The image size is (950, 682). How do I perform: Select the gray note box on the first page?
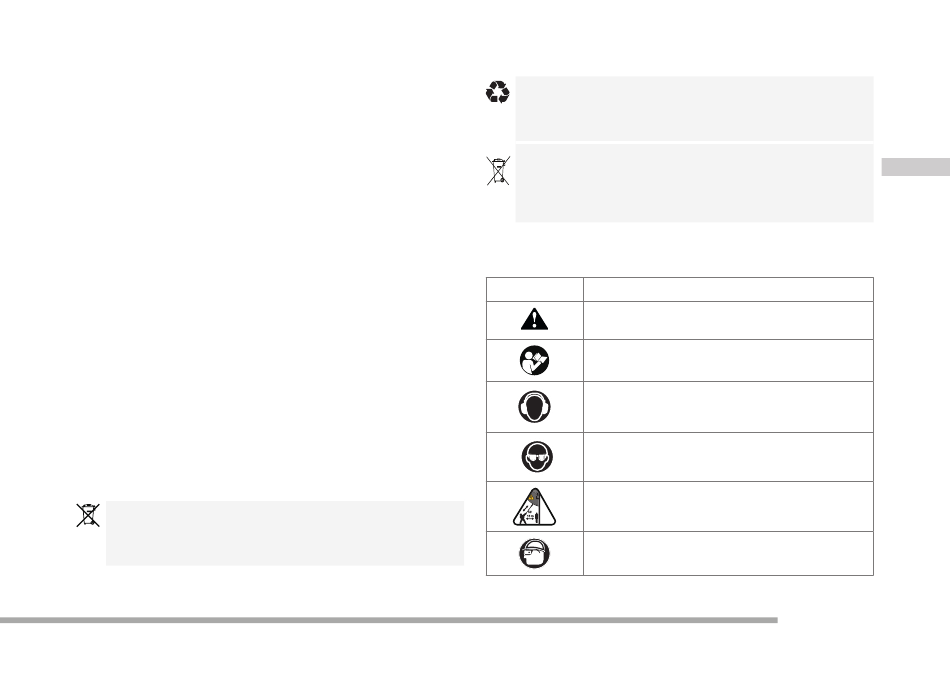[x=285, y=533]
